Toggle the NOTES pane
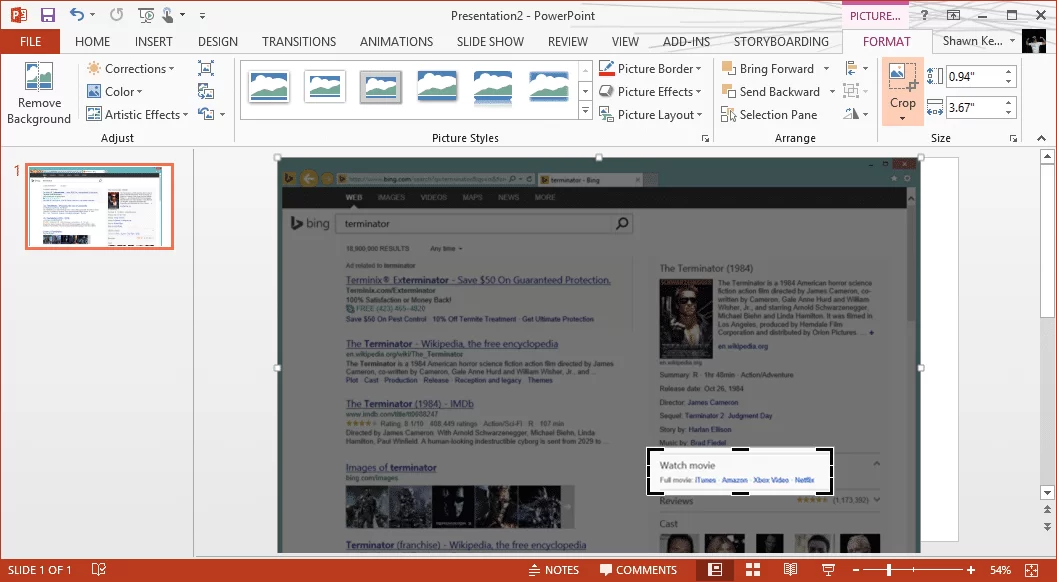This screenshot has width=1057, height=582. tap(554, 570)
